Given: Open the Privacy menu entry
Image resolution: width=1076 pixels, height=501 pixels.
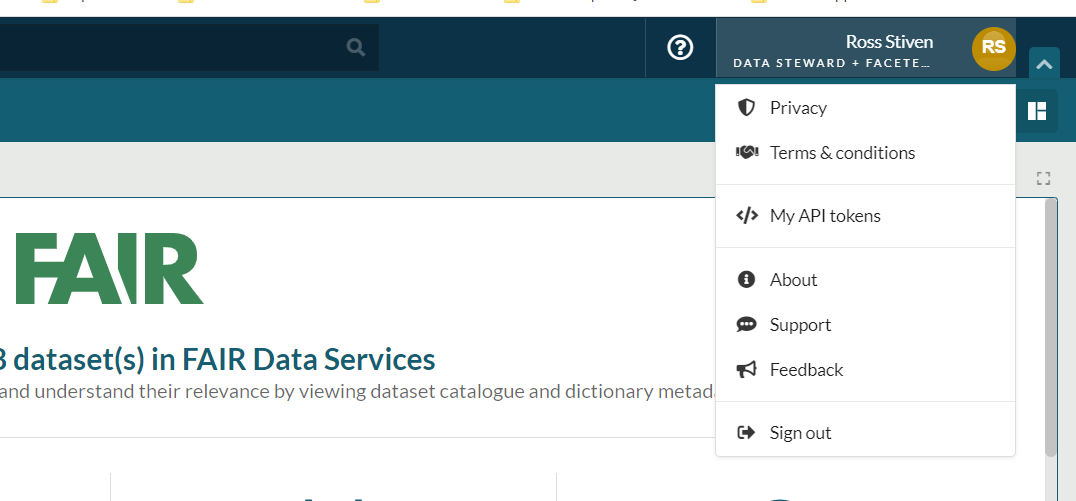Looking at the screenshot, I should tap(798, 108).
